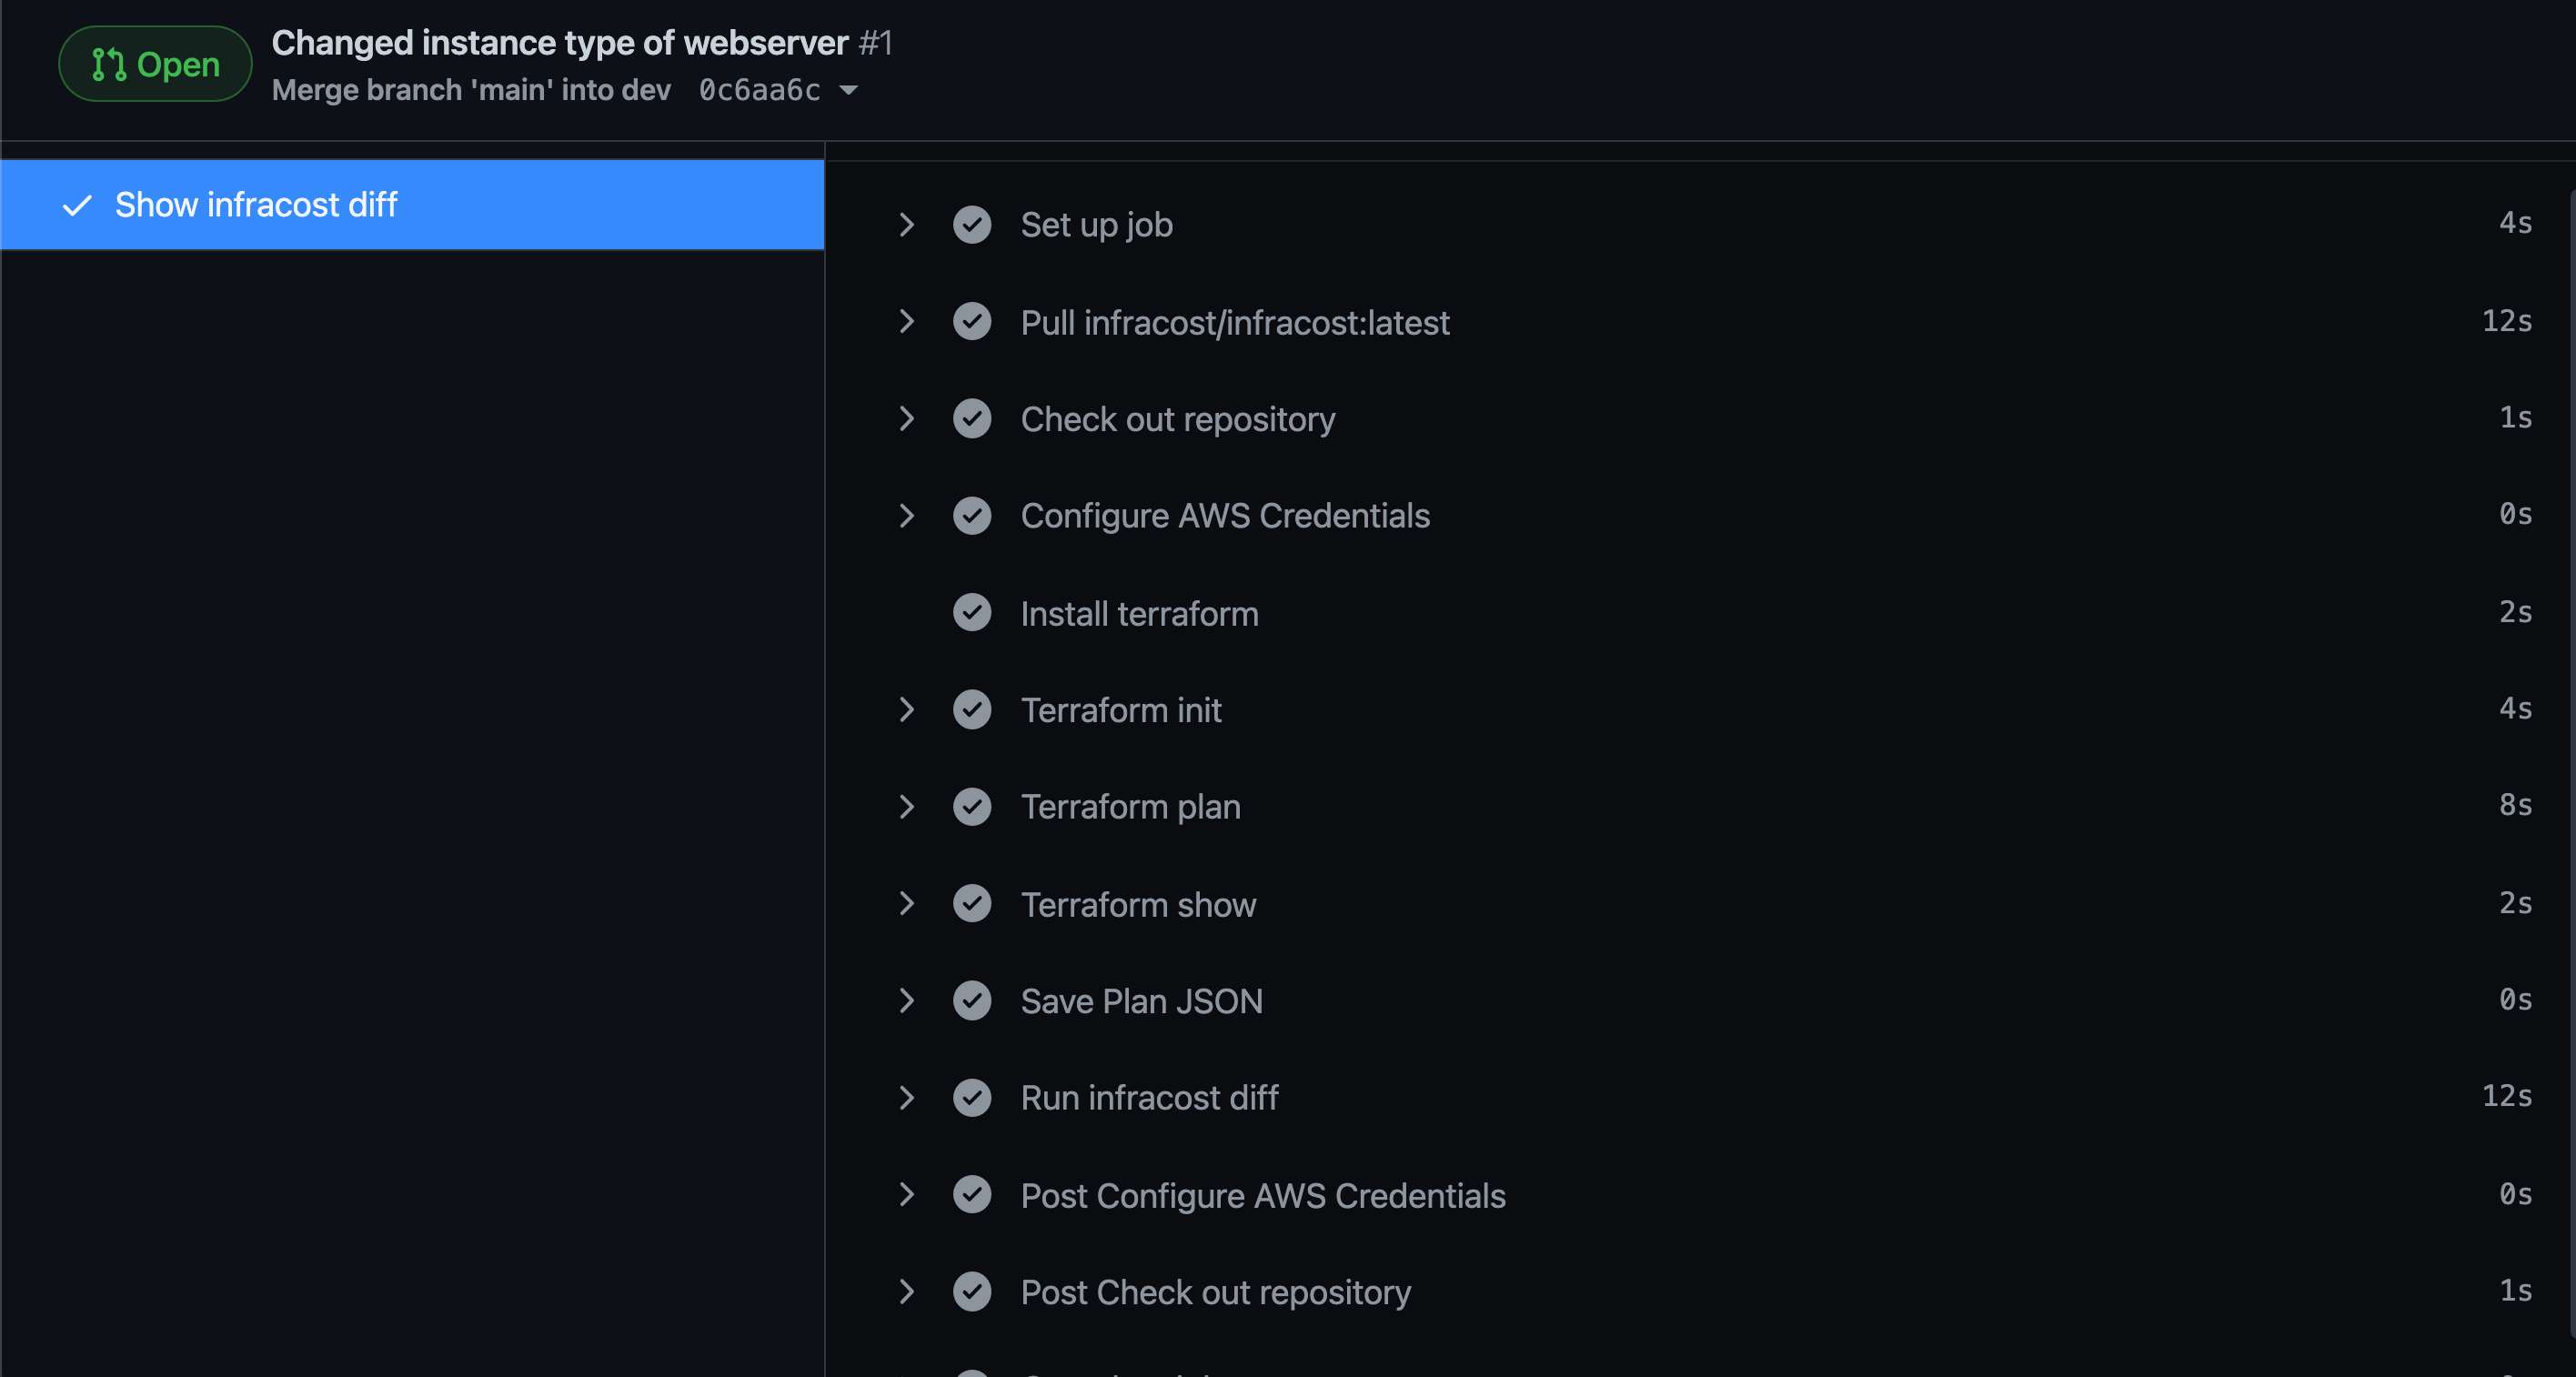Click the Run infracost diff step title
The height and width of the screenshot is (1377, 2576).
pos(1149,1097)
